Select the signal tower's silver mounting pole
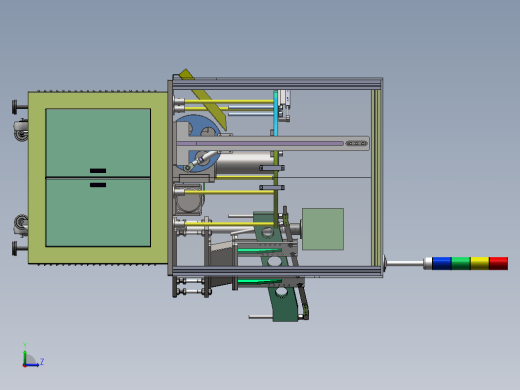The width and height of the screenshot is (520, 390). [x=405, y=263]
